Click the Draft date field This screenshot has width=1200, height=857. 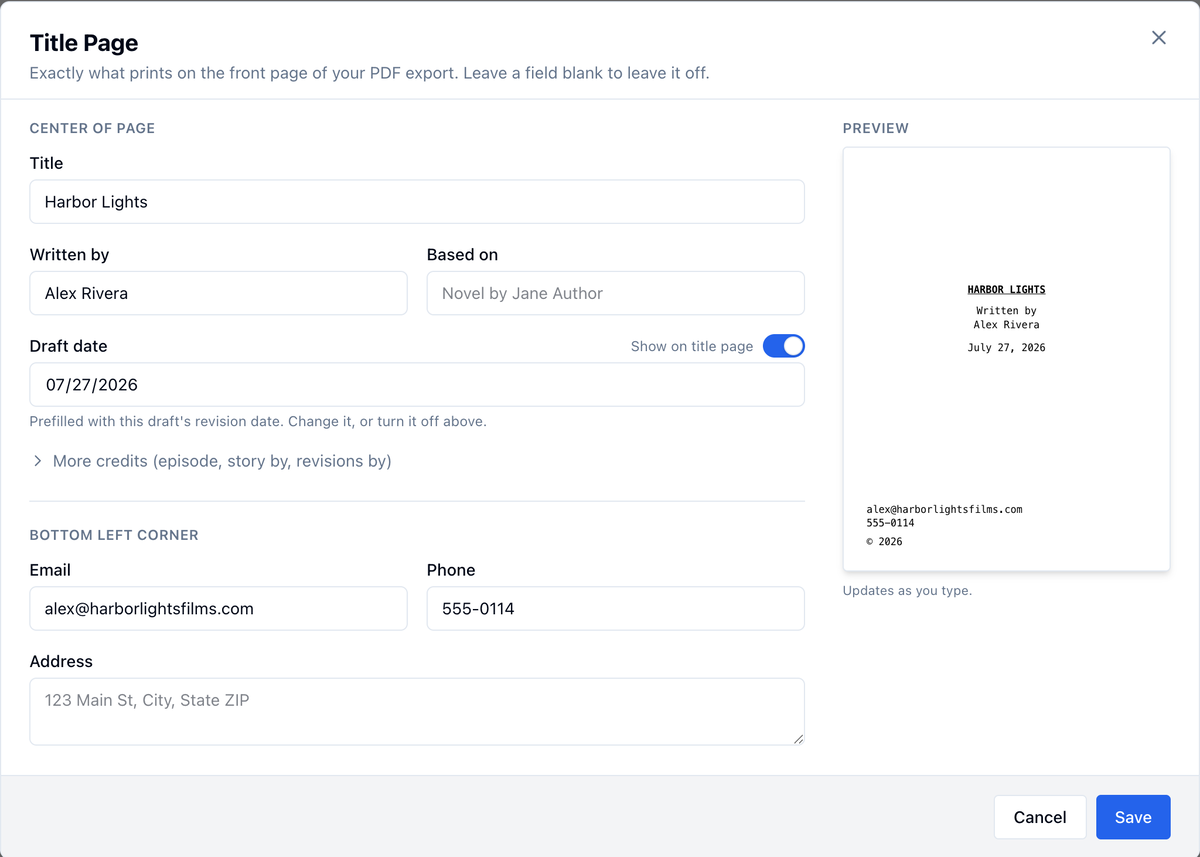click(x=417, y=385)
